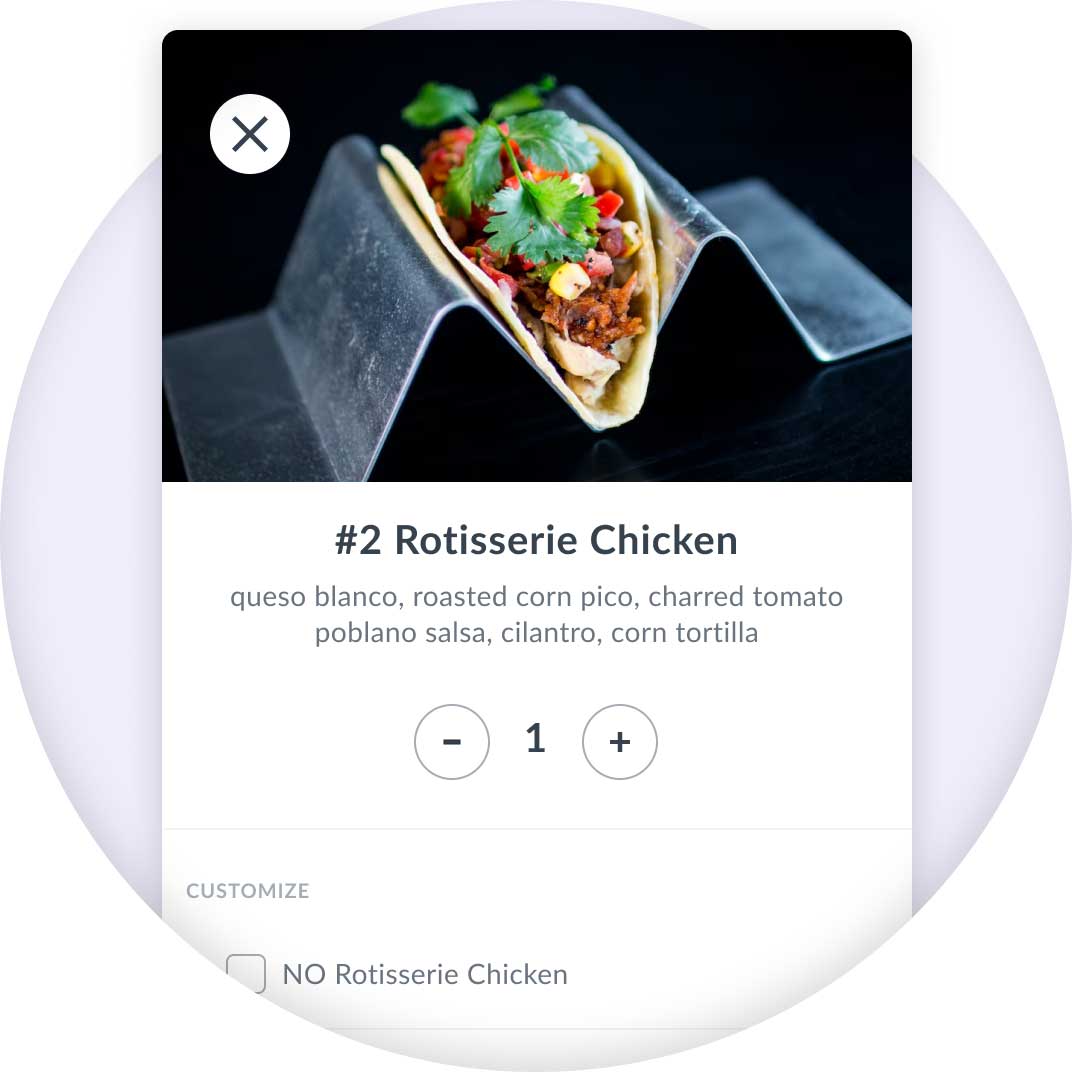
Task: Close the item details with the X icon
Action: tap(250, 134)
